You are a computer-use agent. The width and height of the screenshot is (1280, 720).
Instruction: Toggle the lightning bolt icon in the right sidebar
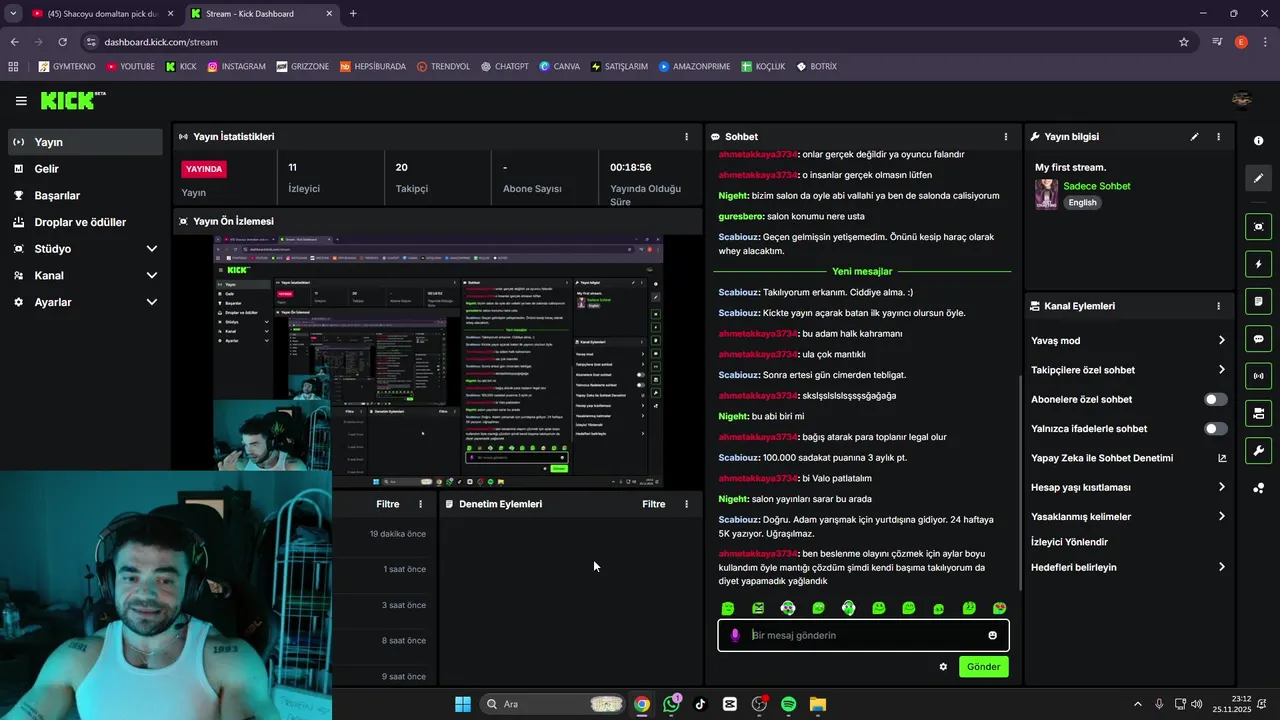point(1259,264)
